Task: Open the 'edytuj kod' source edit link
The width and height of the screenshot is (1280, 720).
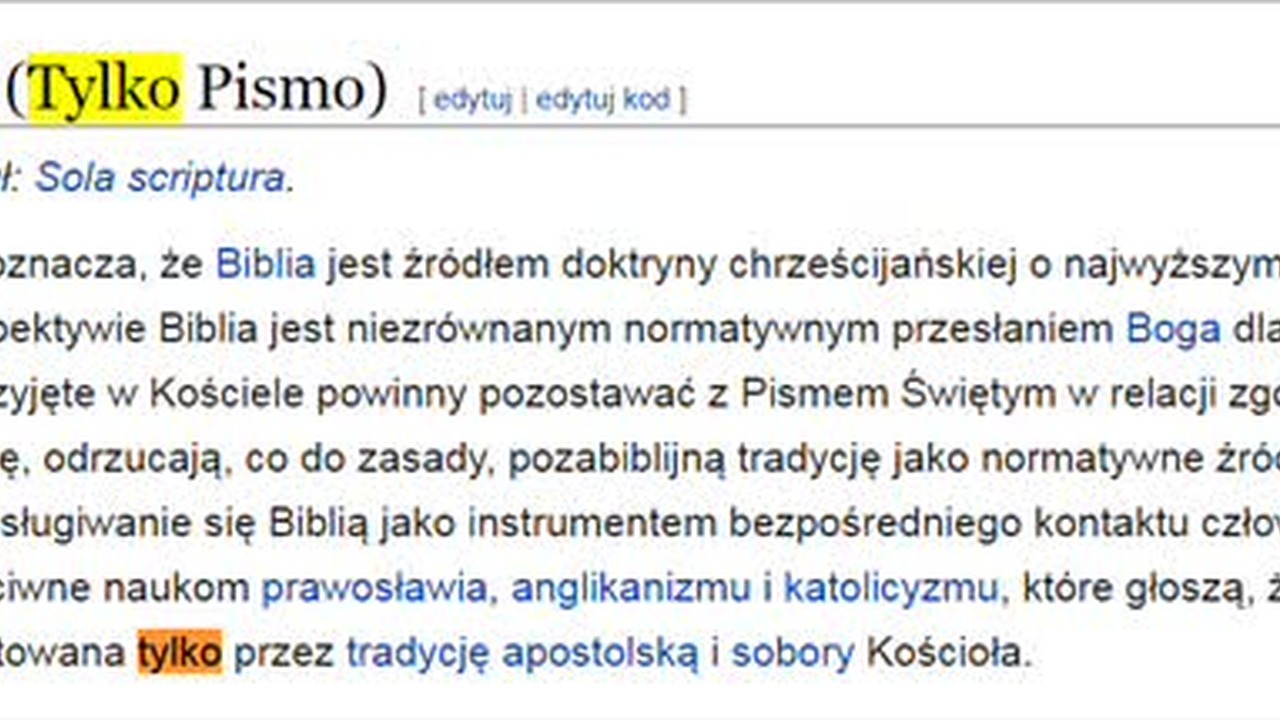Action: (x=603, y=100)
